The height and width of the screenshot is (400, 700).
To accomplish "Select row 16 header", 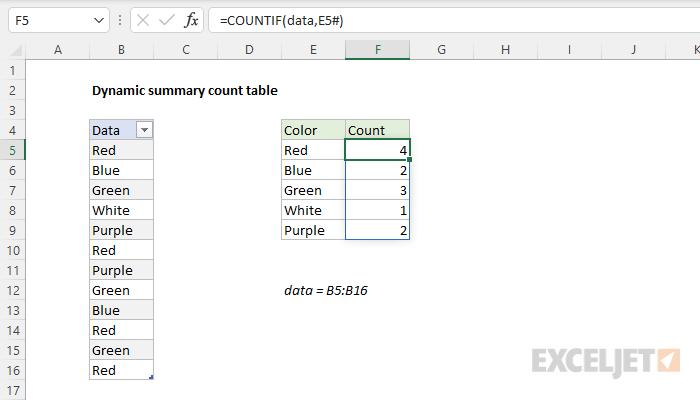I will click(x=13, y=370).
